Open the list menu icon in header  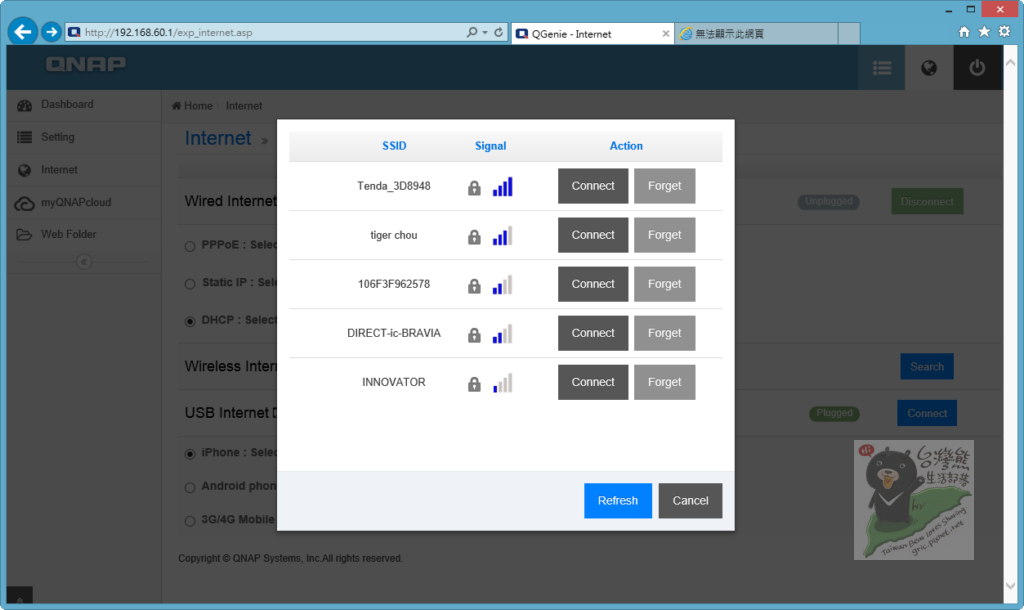point(882,67)
